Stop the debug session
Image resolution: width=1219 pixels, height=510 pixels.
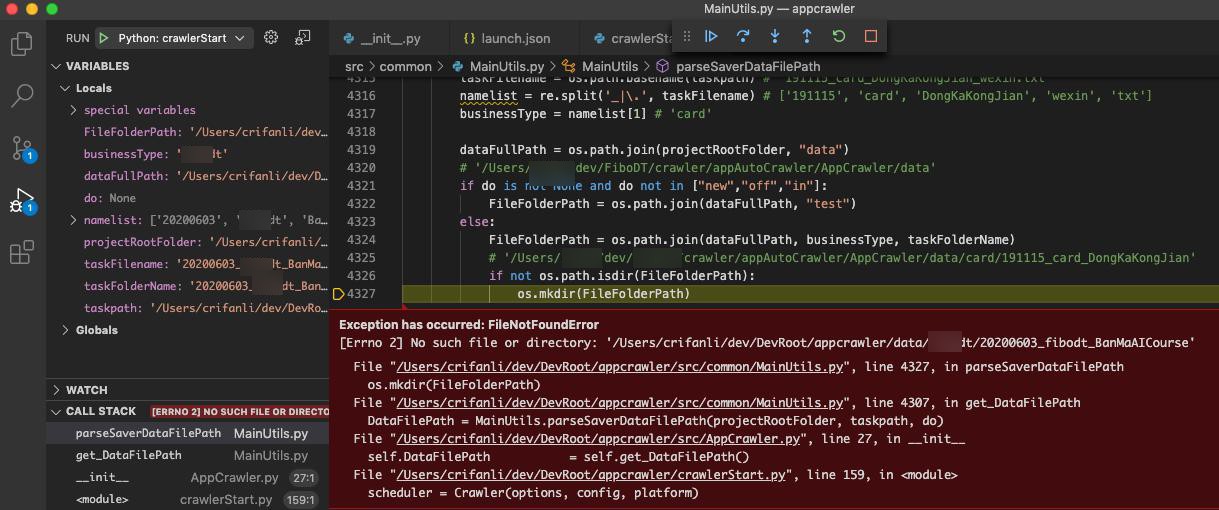point(871,36)
